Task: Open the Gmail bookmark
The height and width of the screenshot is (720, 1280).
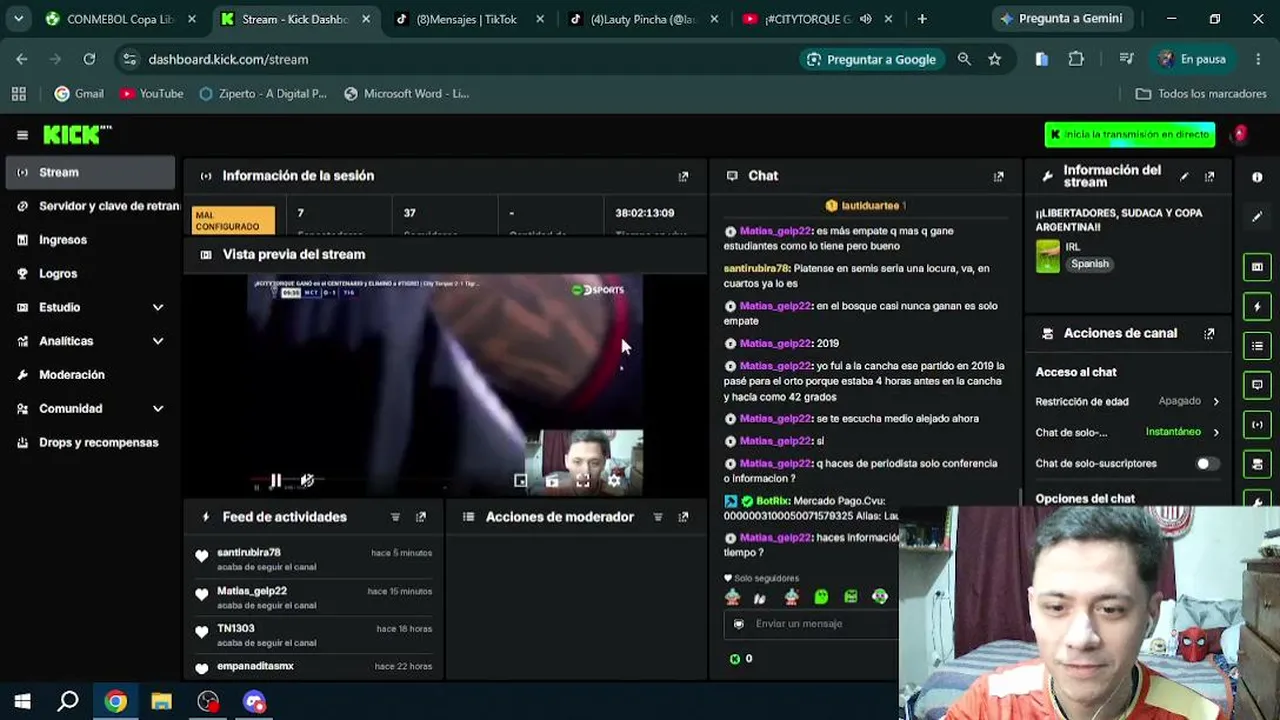Action: point(79,94)
